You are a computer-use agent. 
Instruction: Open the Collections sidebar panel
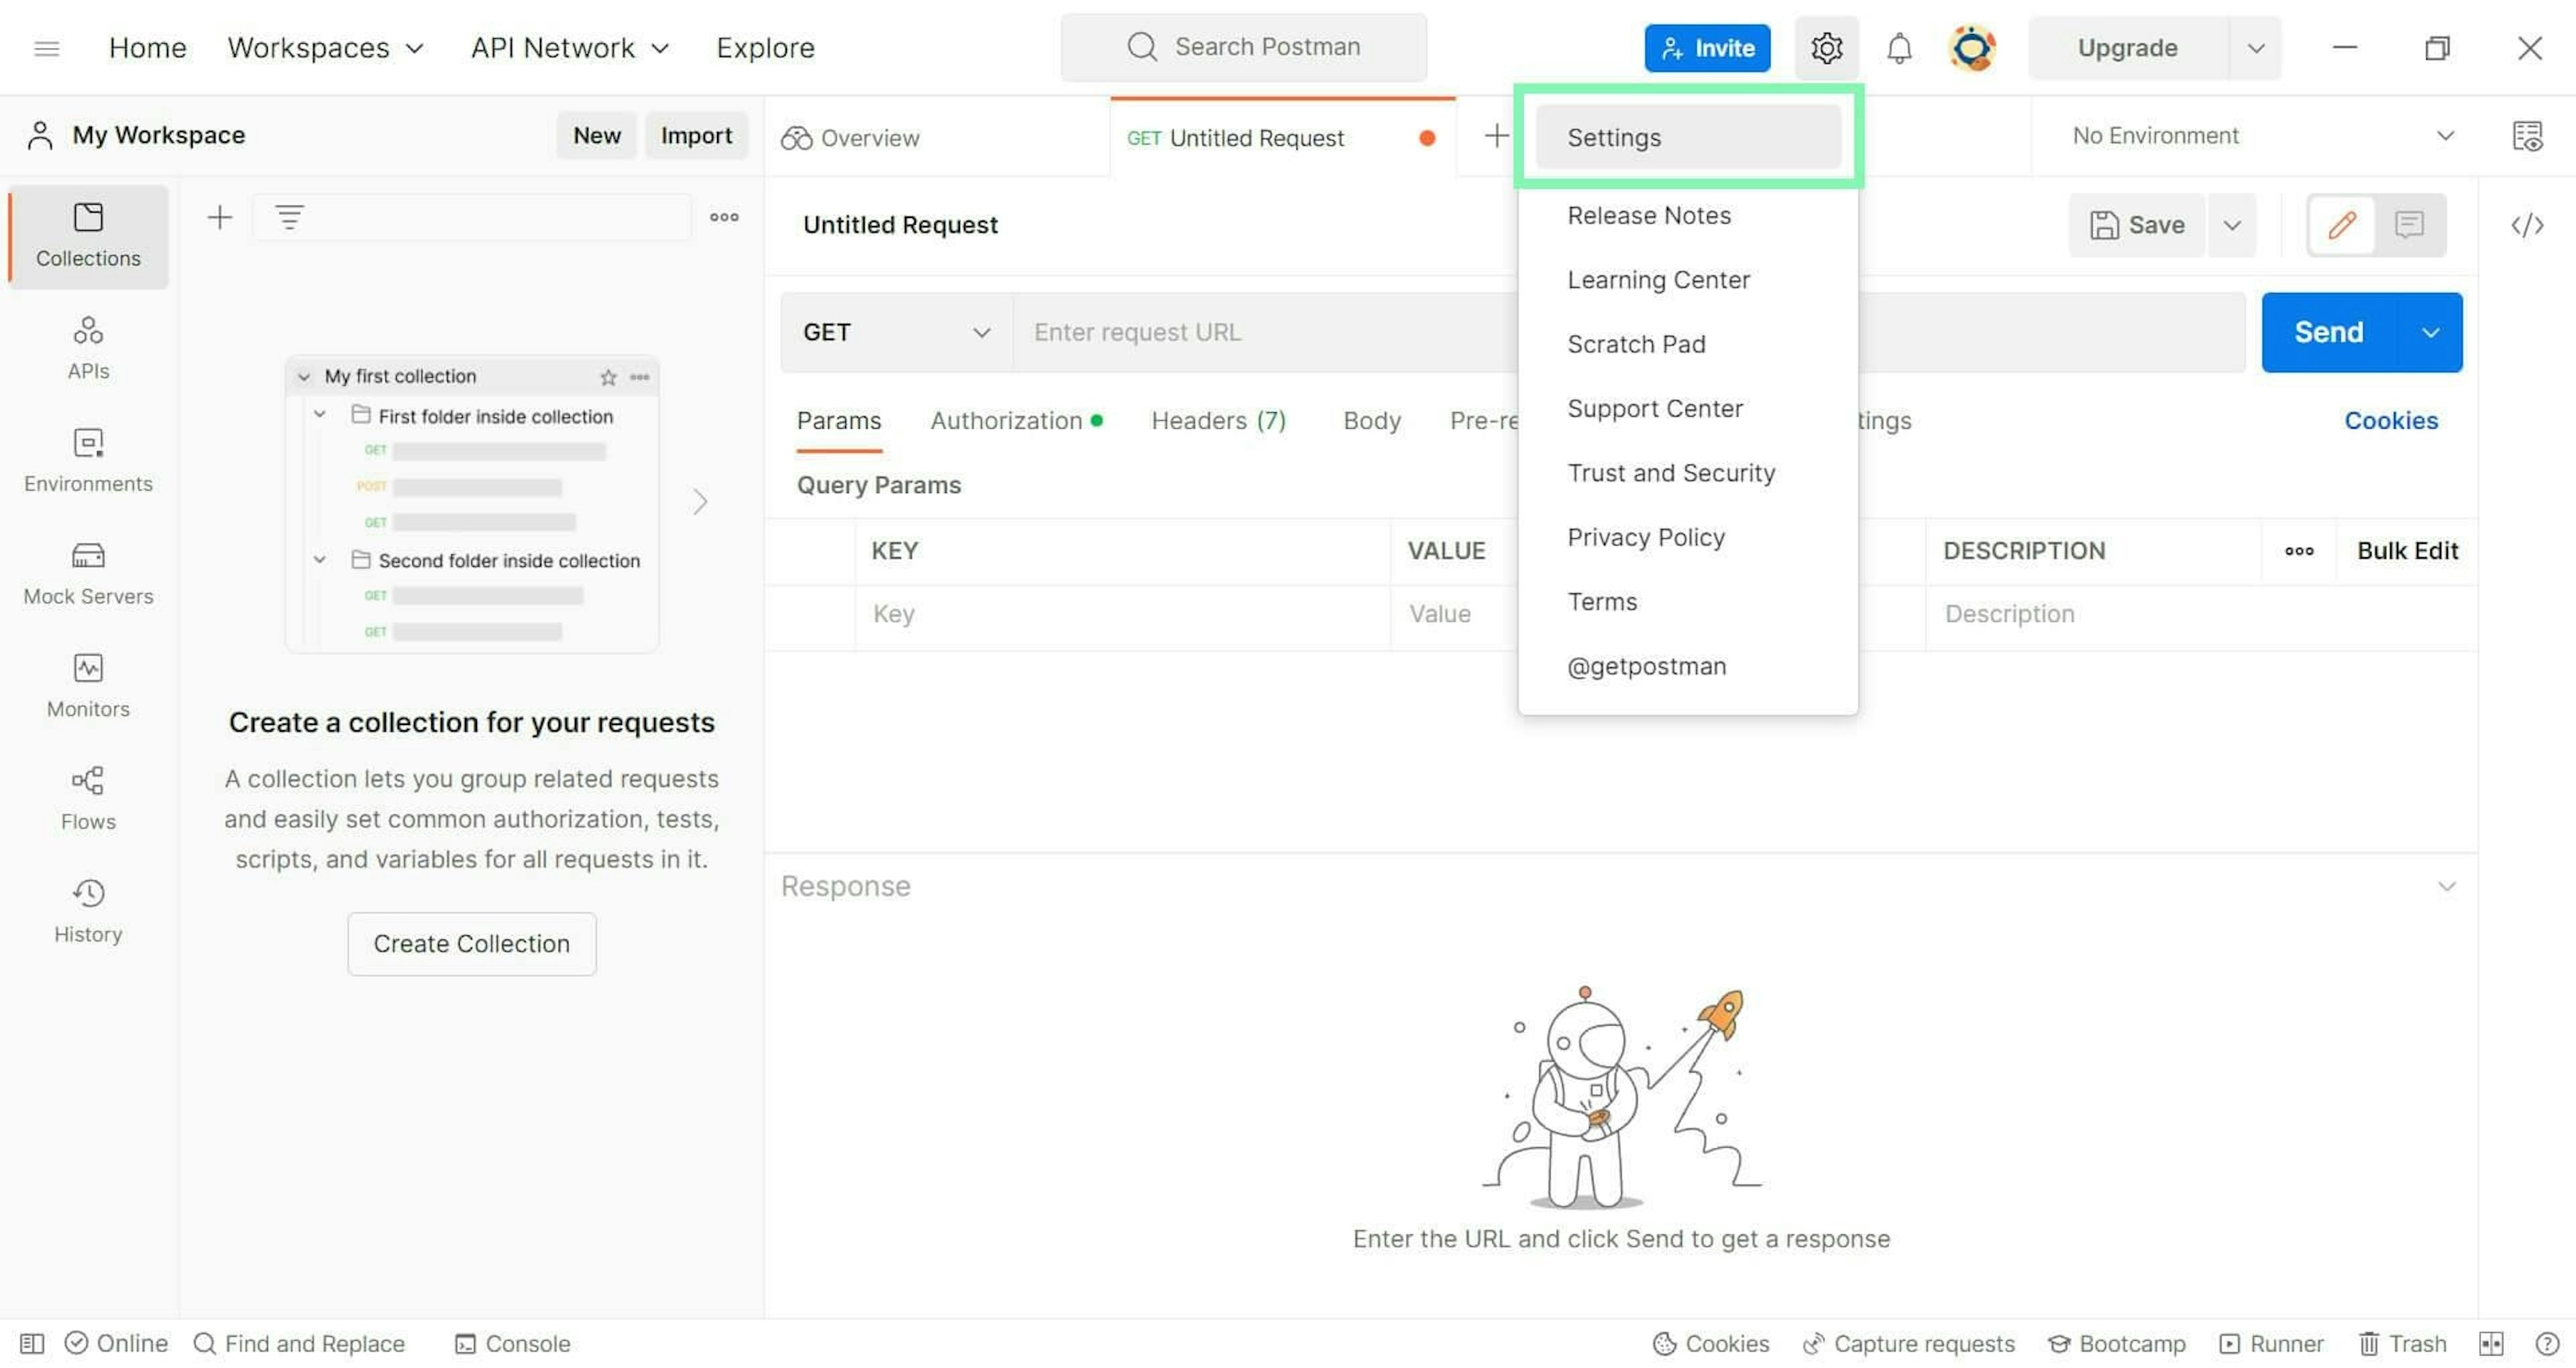pyautogui.click(x=88, y=236)
